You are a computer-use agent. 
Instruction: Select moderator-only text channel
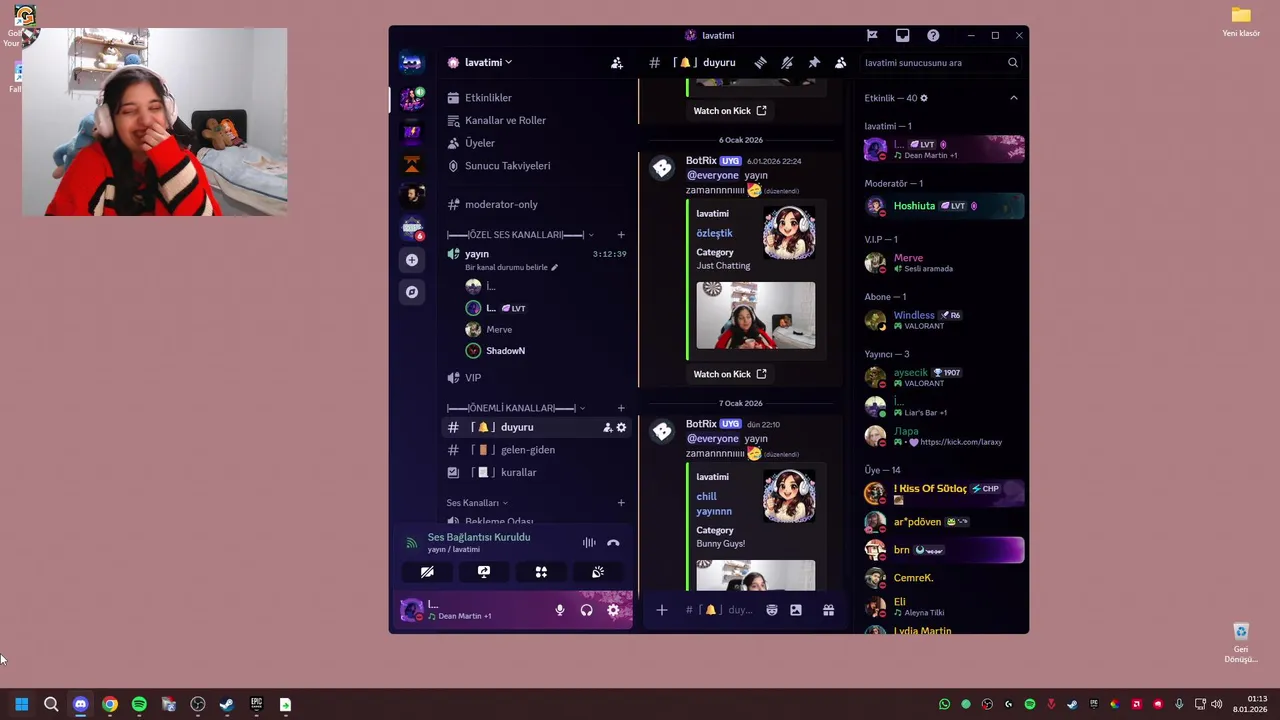point(537,204)
